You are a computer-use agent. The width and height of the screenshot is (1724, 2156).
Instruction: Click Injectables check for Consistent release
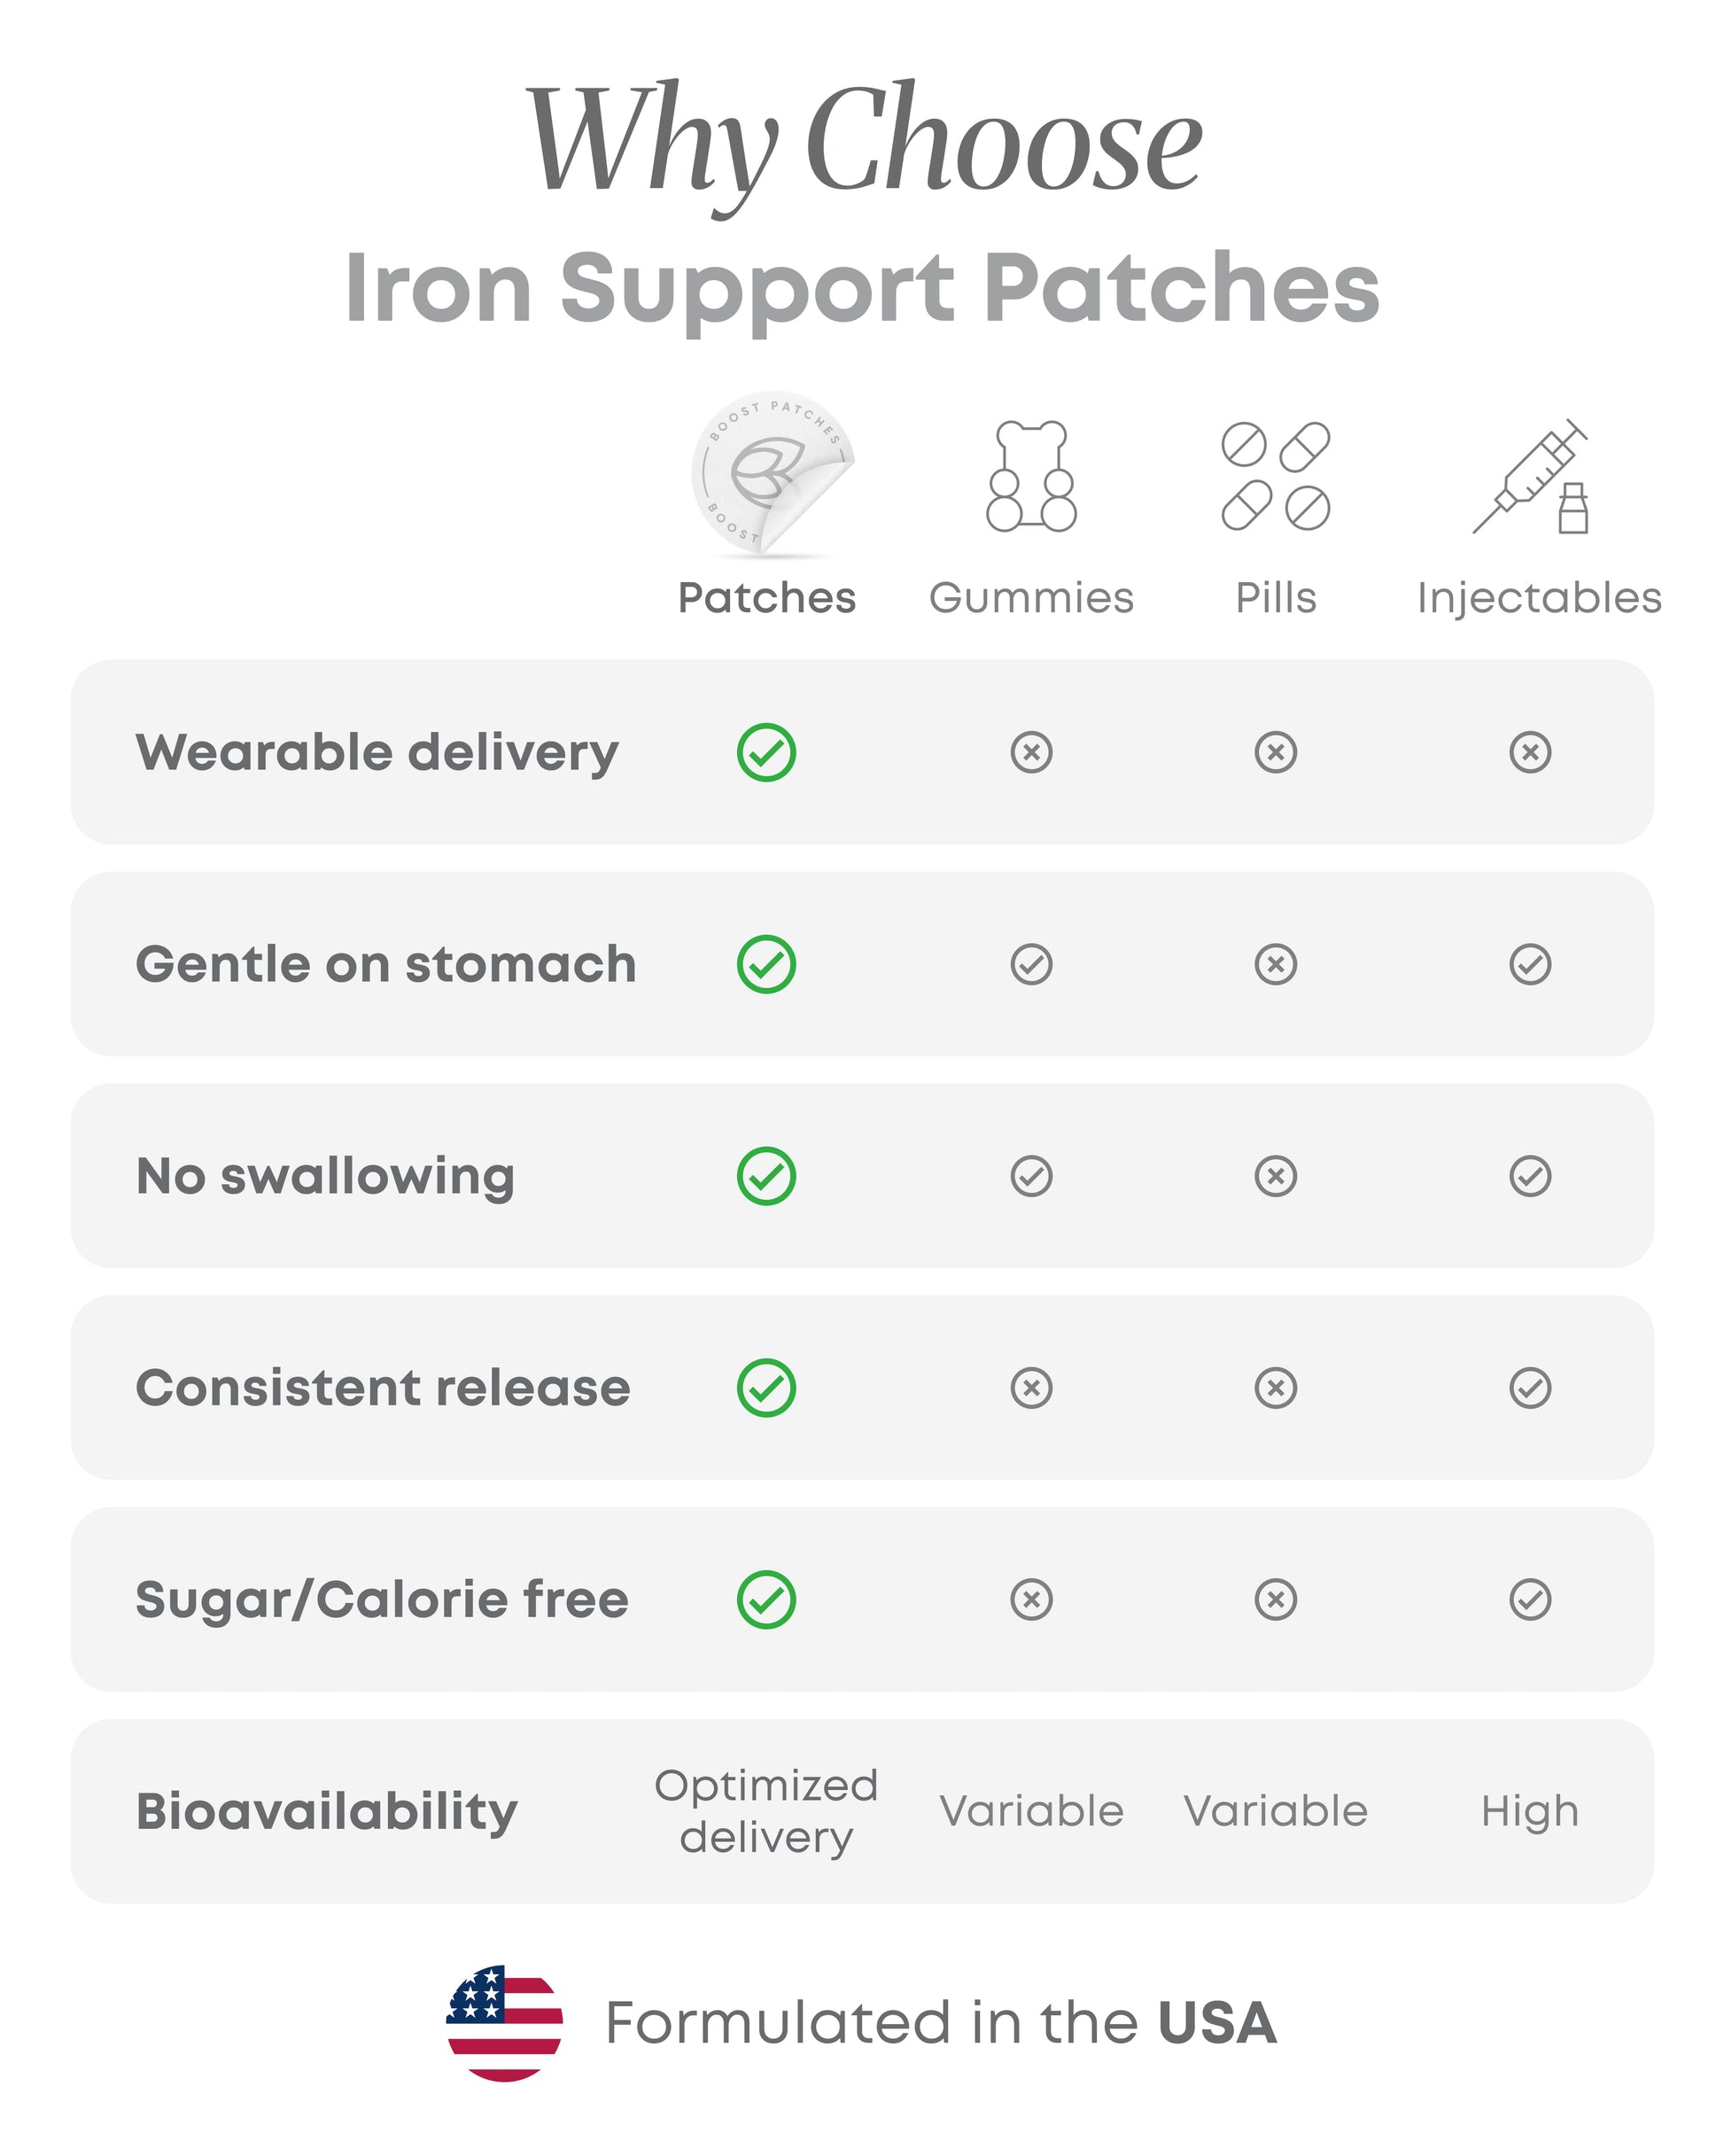[1530, 1388]
